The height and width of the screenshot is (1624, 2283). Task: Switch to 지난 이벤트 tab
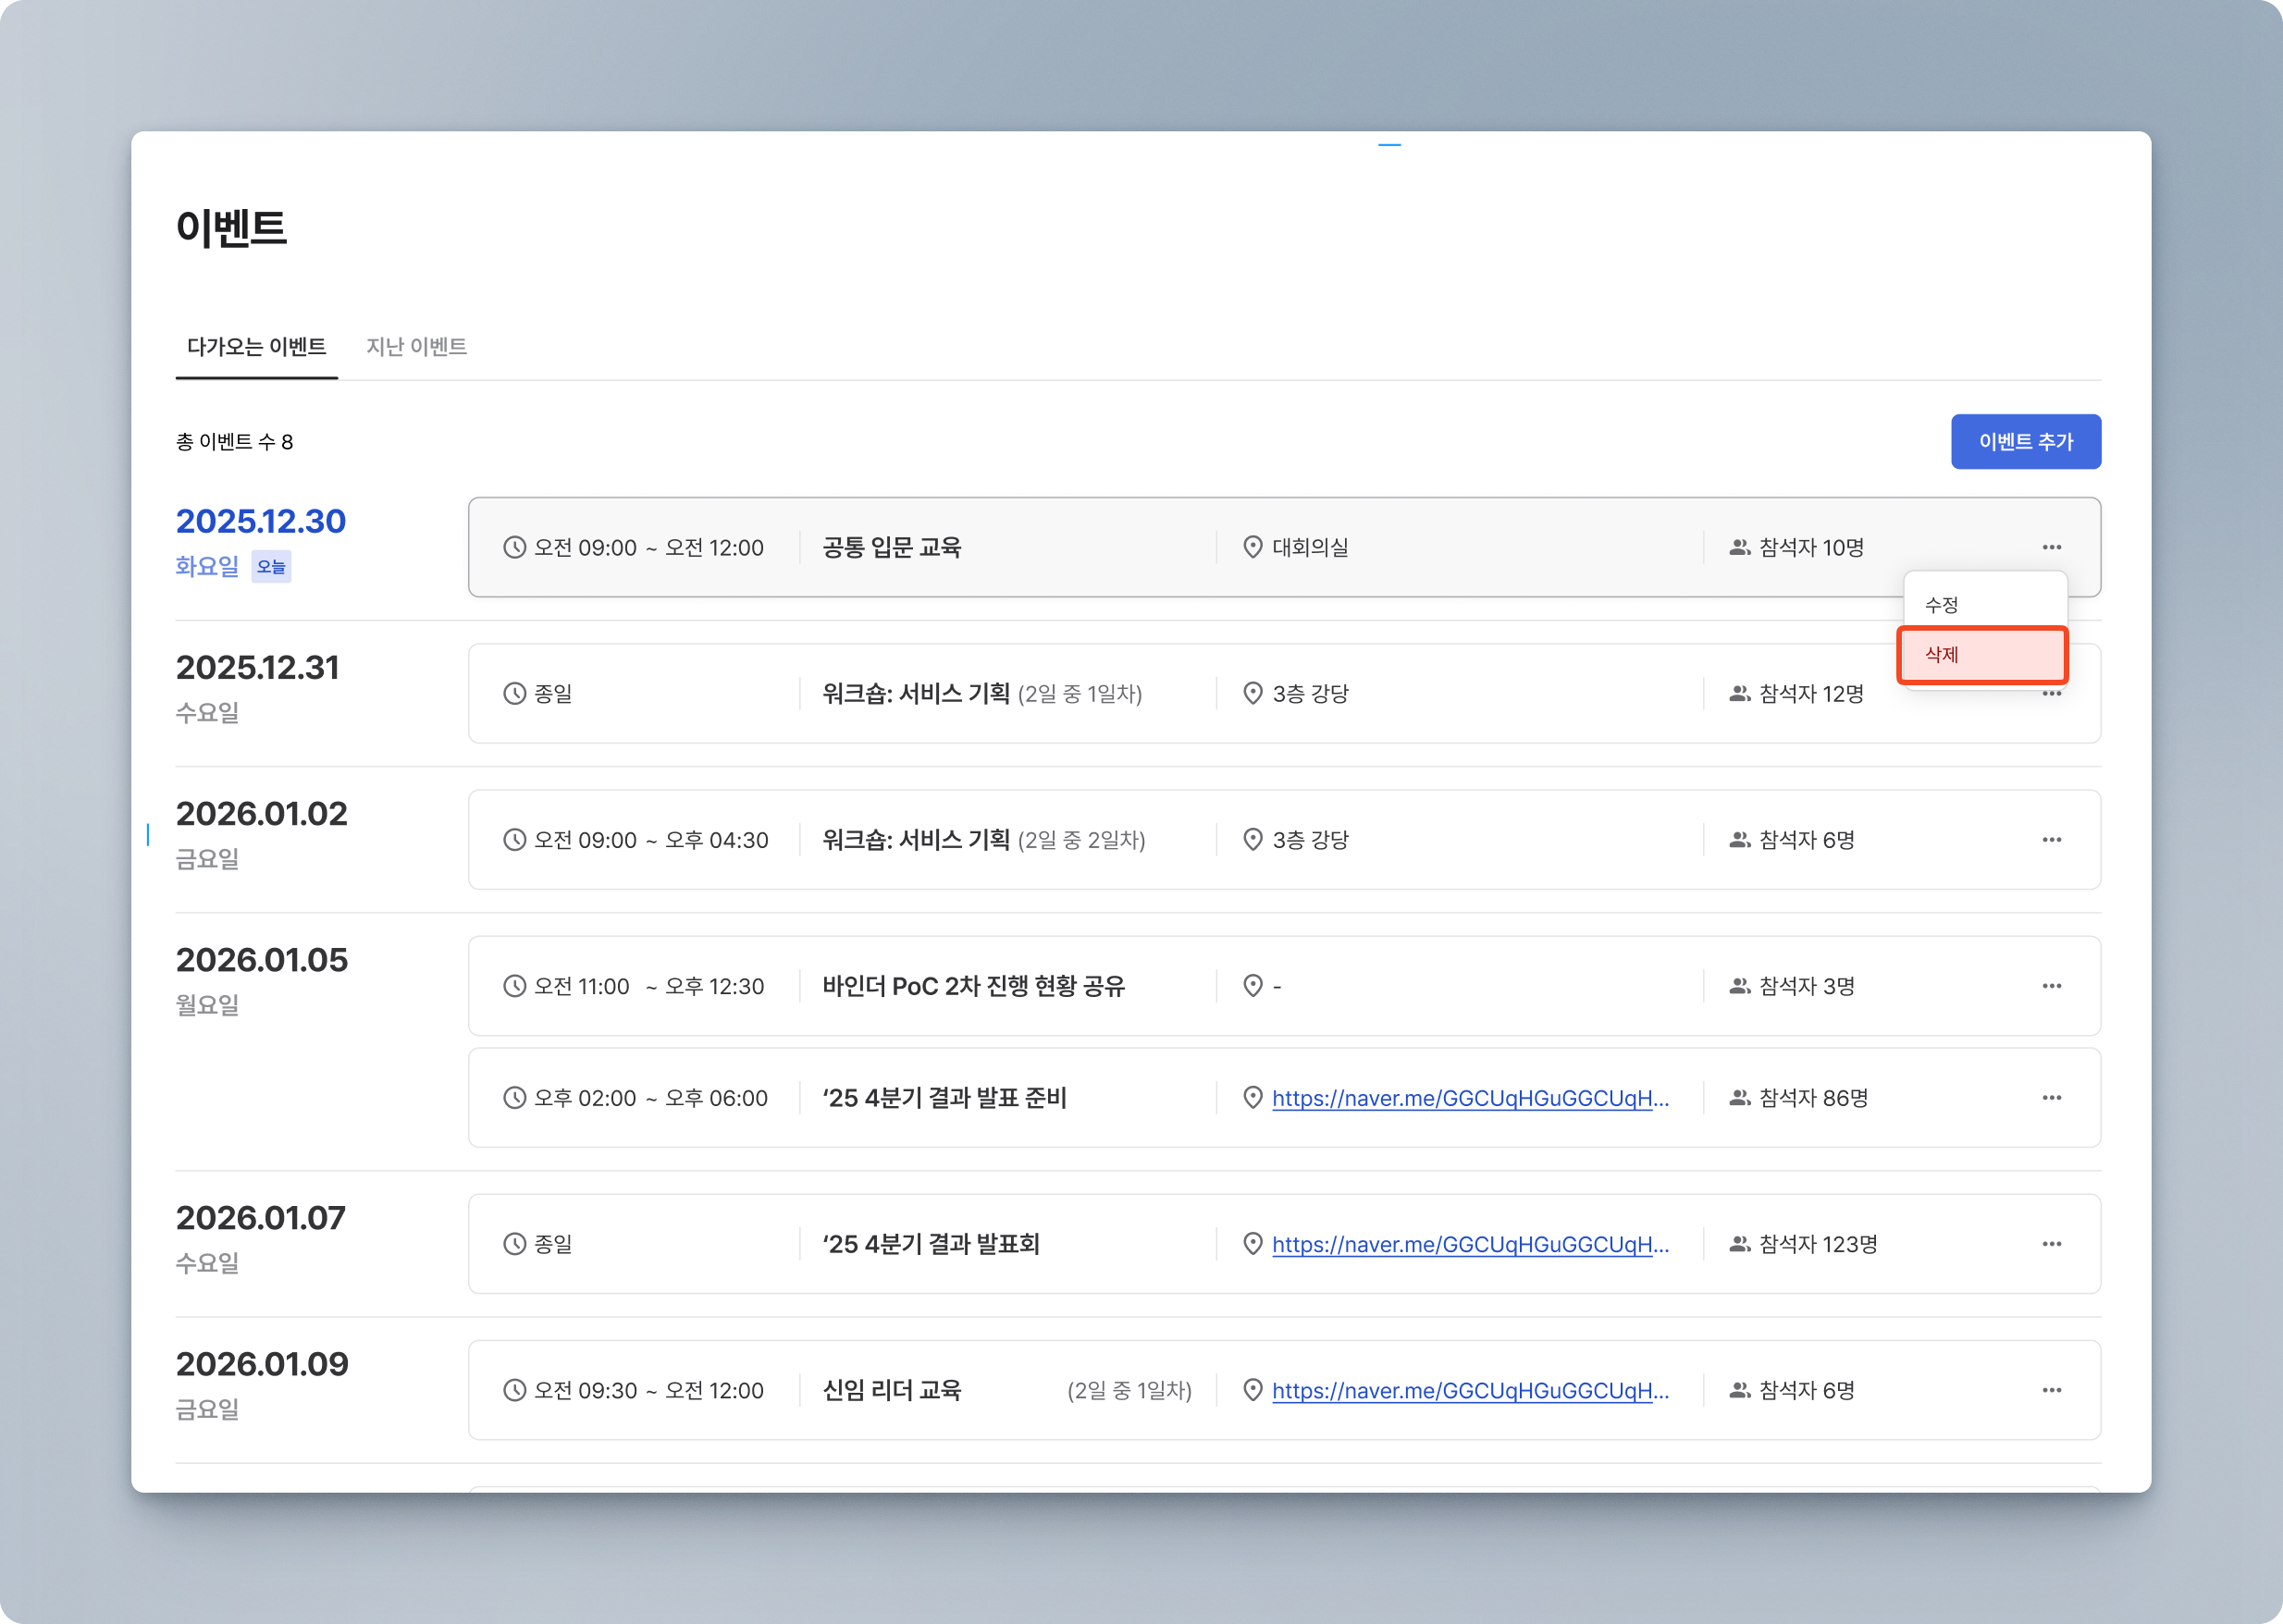pyautogui.click(x=416, y=346)
